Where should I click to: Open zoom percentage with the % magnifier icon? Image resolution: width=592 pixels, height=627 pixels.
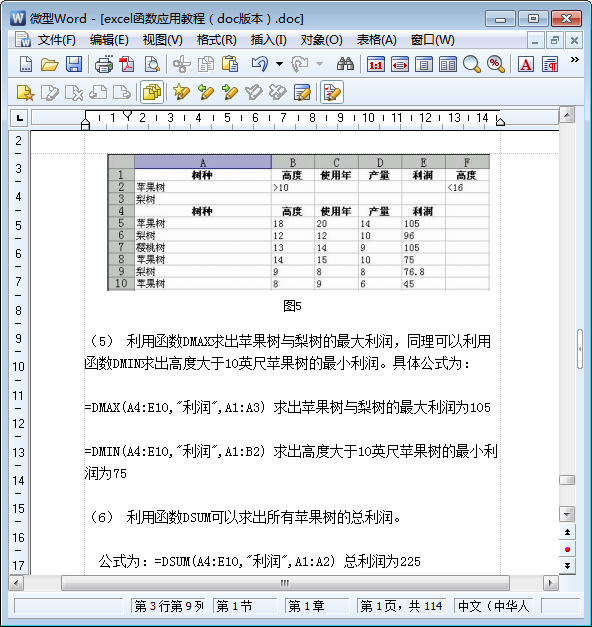(496, 64)
